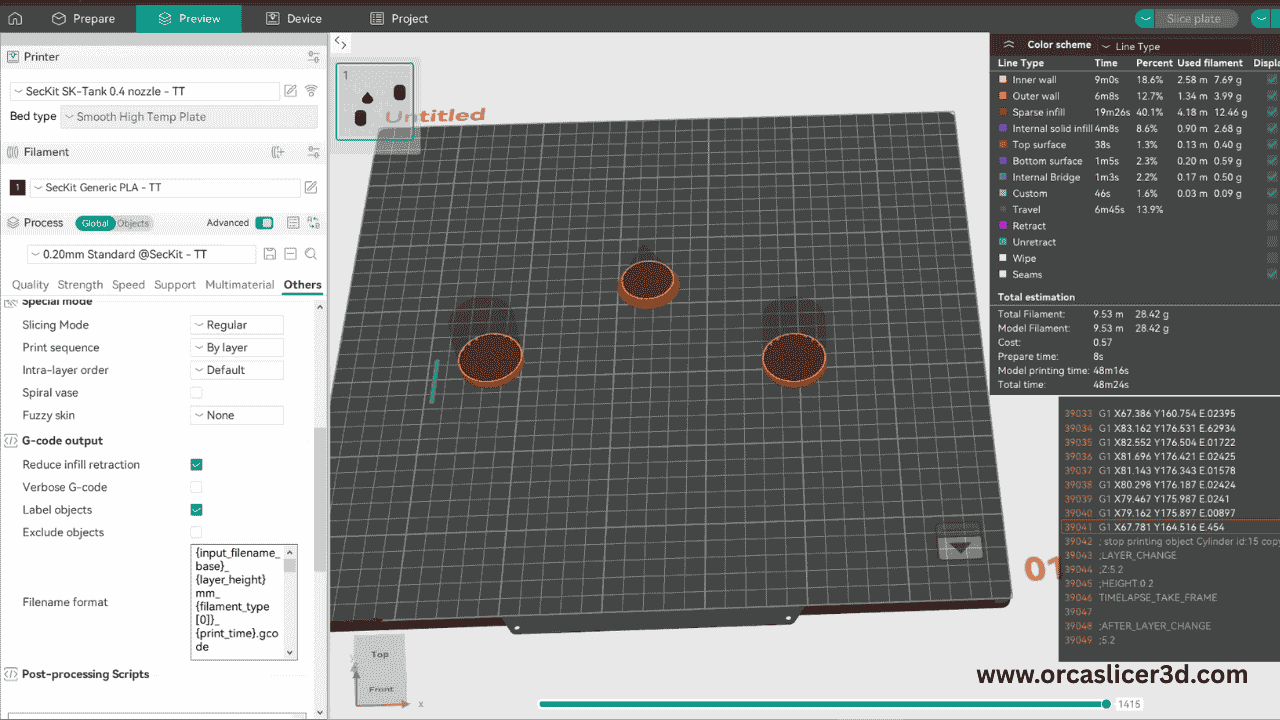Image resolution: width=1280 pixels, height=720 pixels.
Task: Open the Support settings tab
Action: [x=175, y=285]
